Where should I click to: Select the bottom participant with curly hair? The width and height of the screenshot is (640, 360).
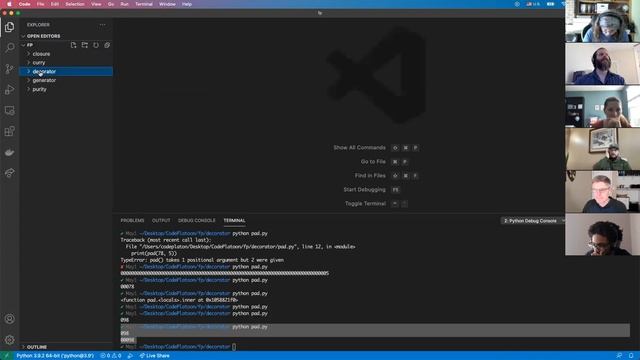(602, 235)
